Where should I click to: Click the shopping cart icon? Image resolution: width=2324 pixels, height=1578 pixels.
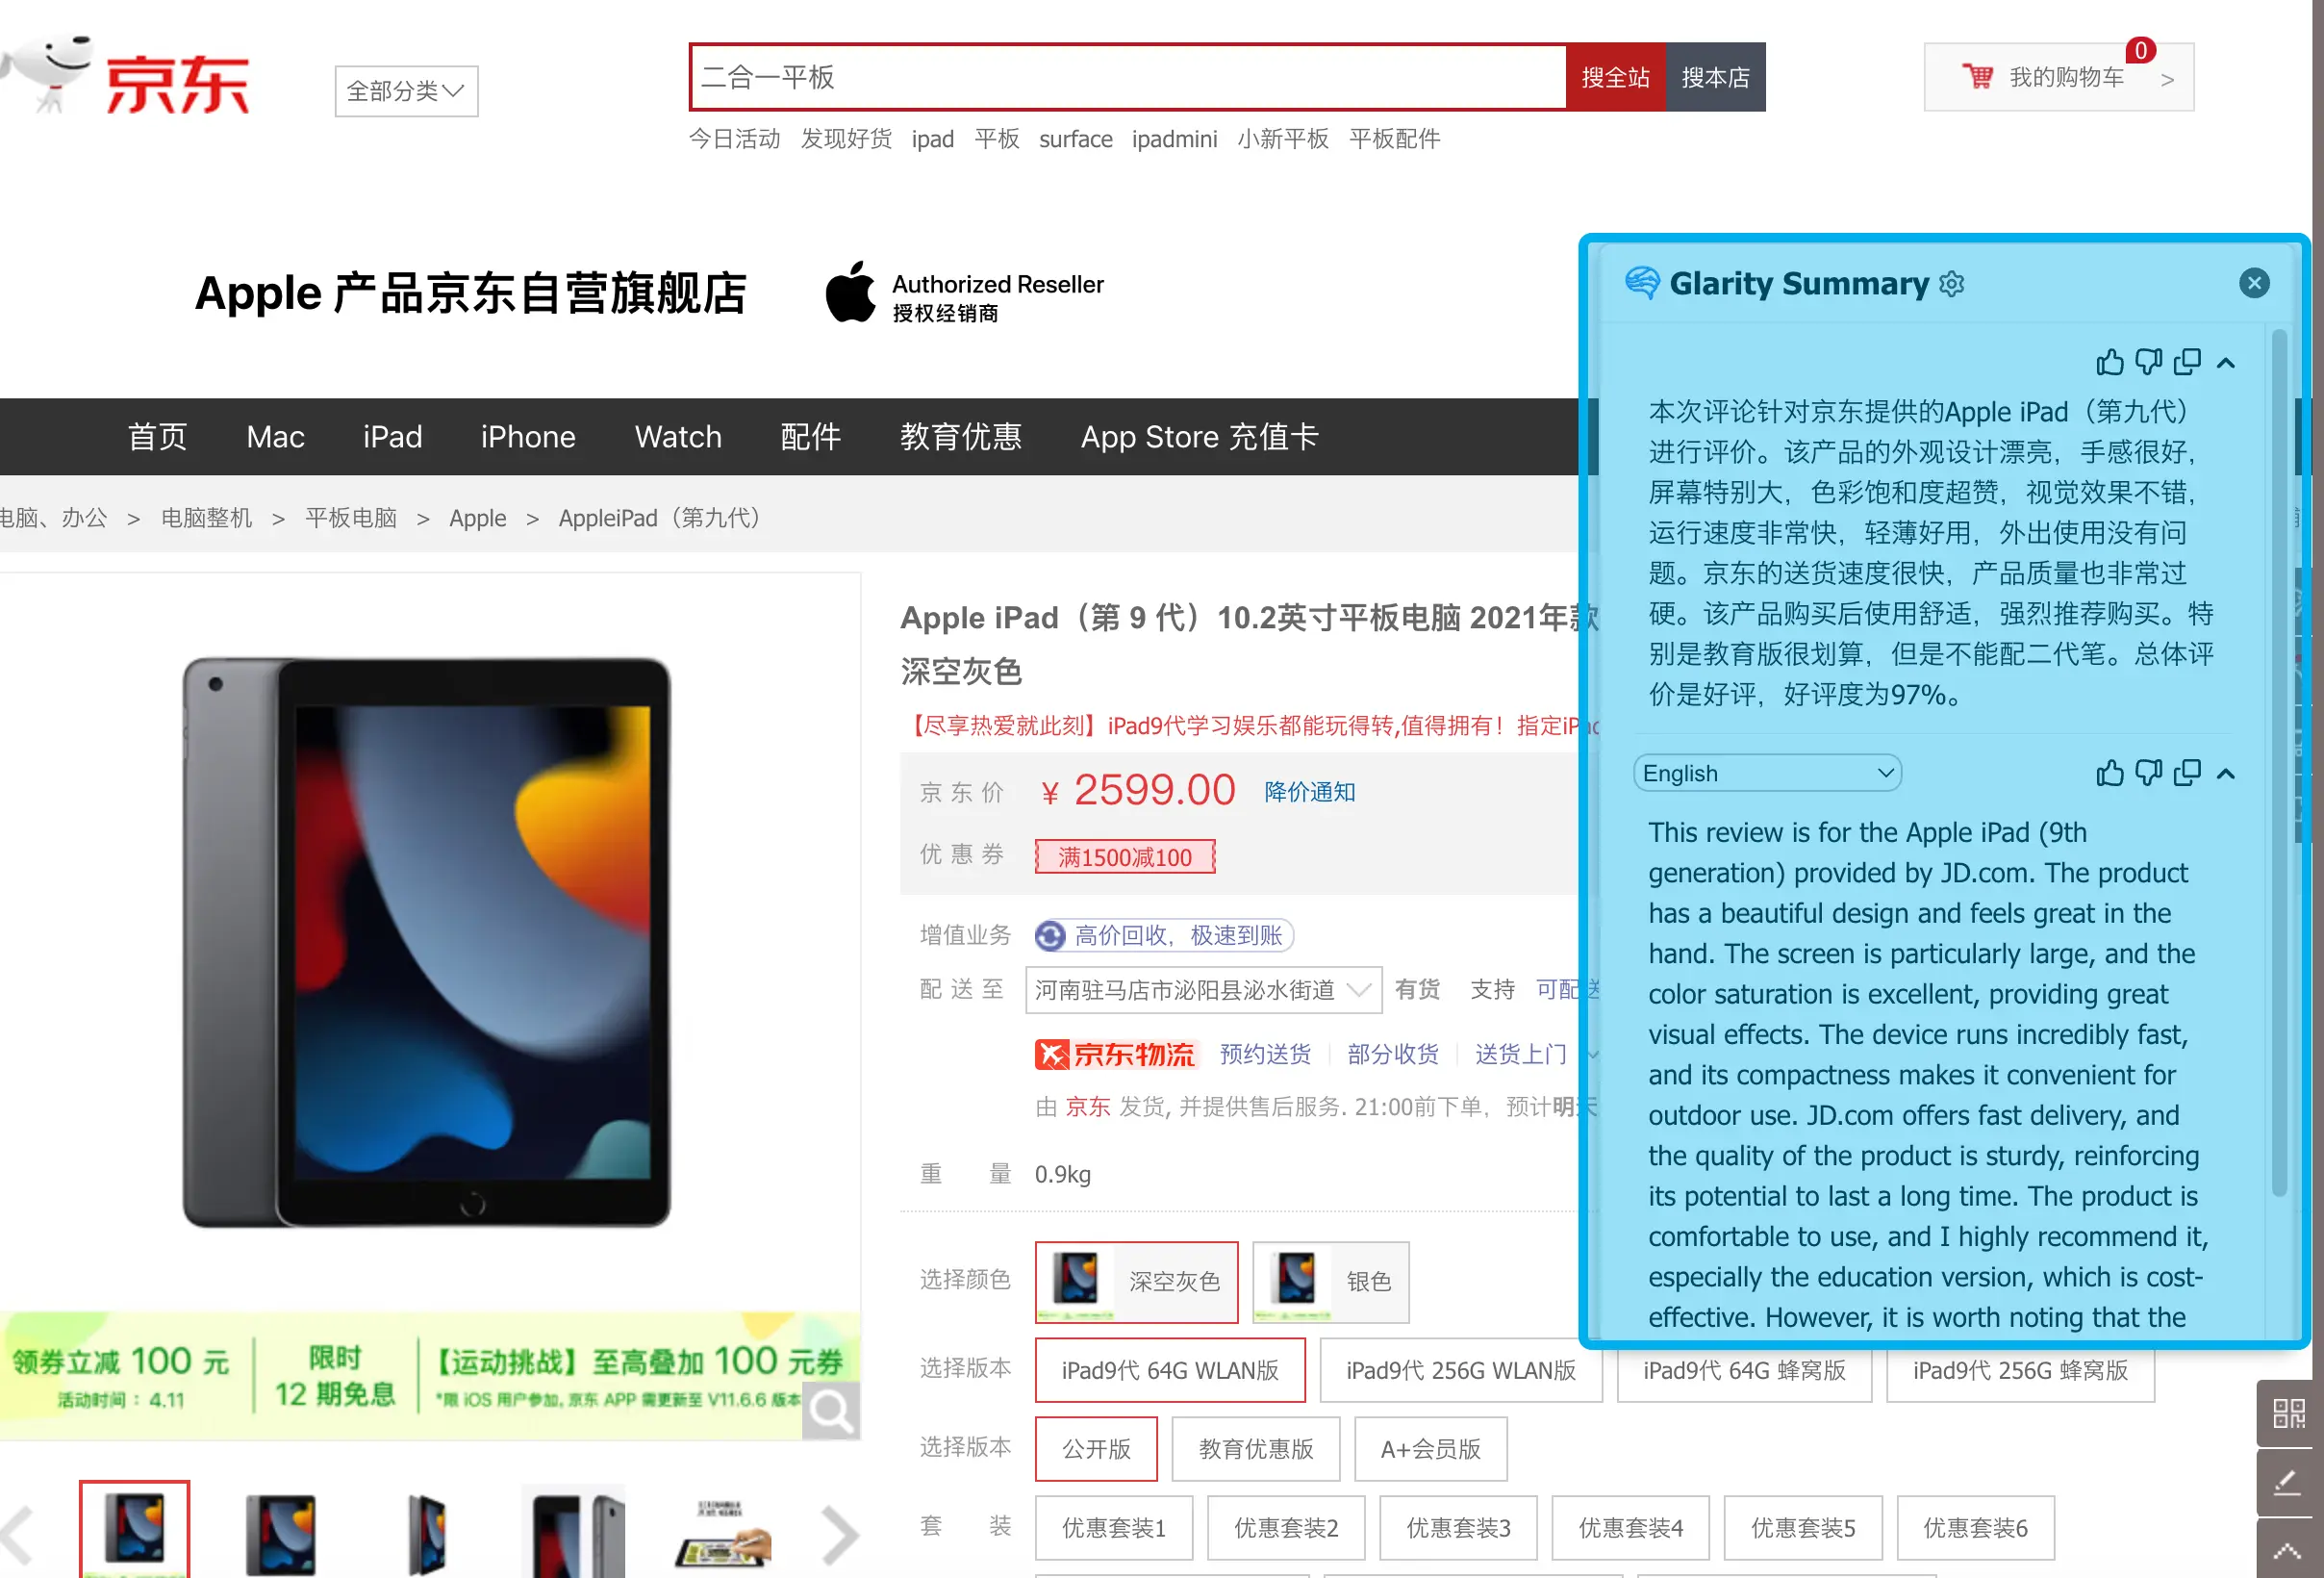click(1976, 77)
